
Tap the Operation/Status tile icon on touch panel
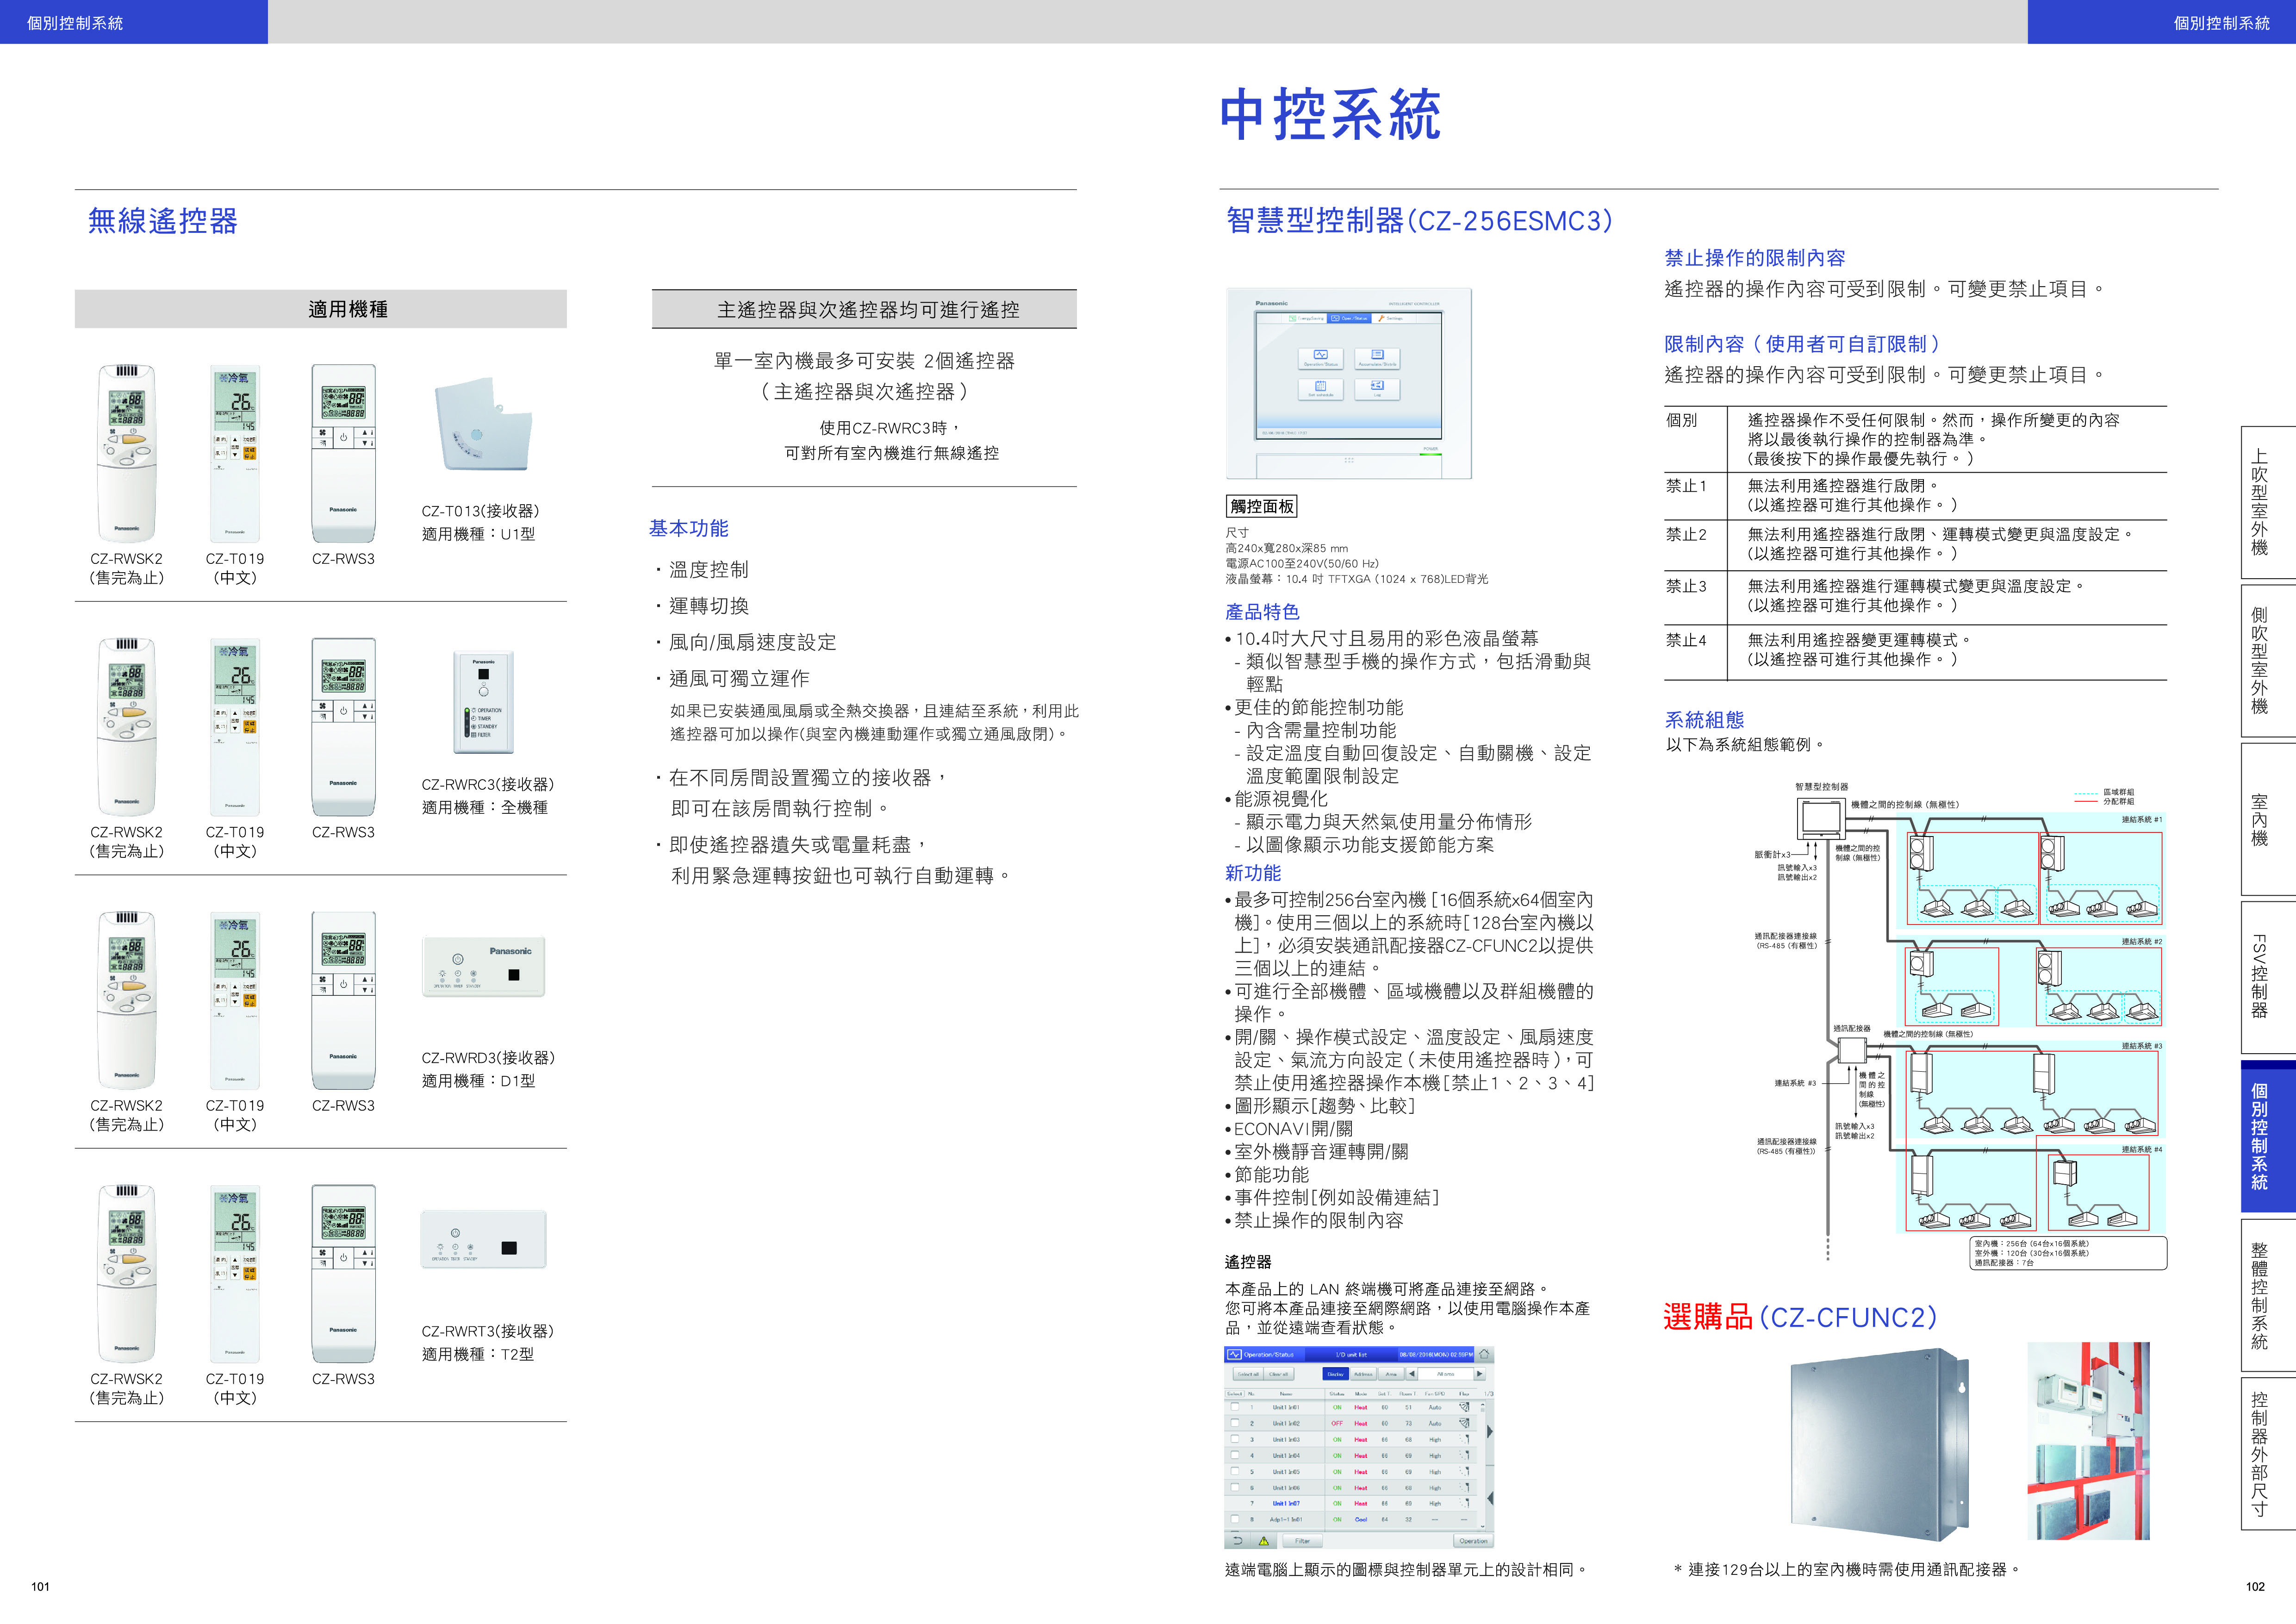pyautogui.click(x=1321, y=355)
